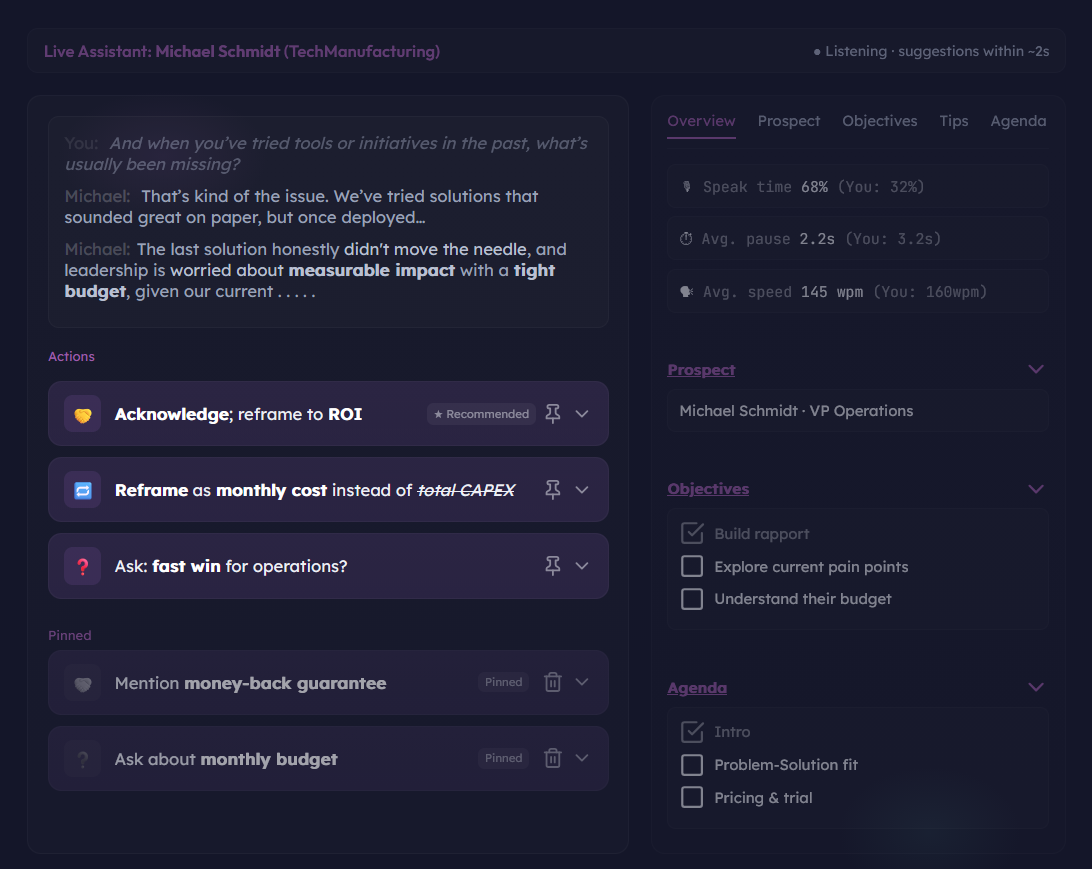Click the question mark icon beside fast win suggestion
Viewport: 1092px width, 869px height.
click(82, 566)
